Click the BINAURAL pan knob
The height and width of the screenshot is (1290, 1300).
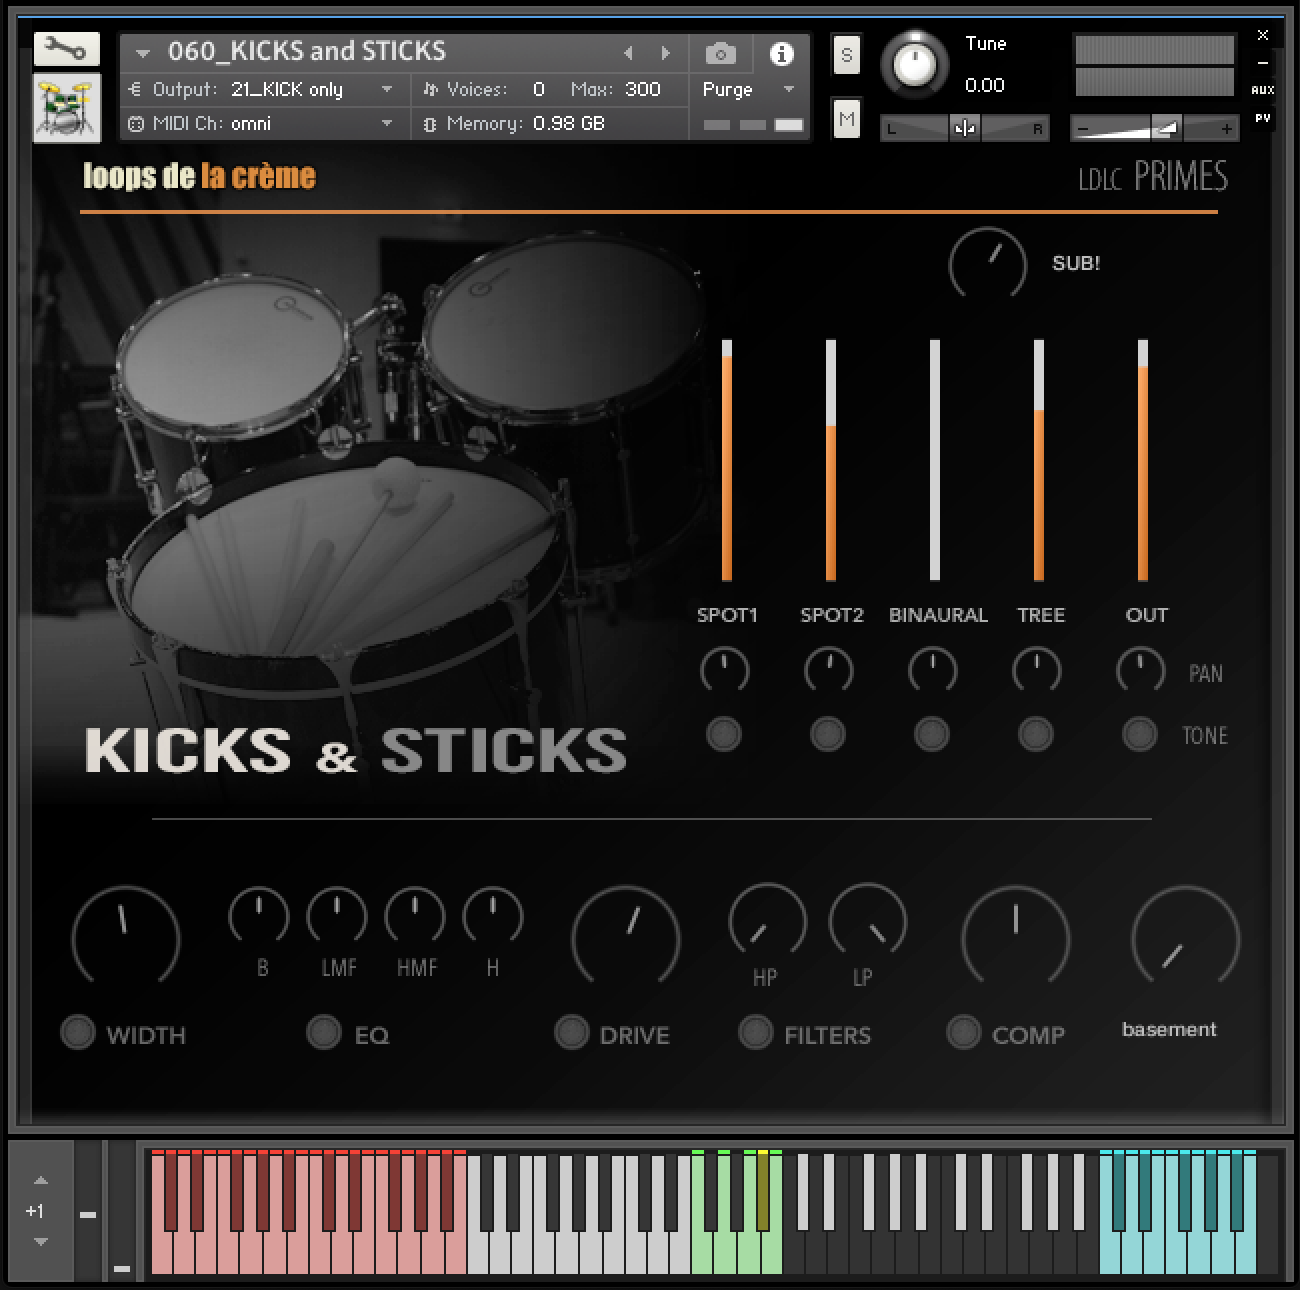pos(933,670)
